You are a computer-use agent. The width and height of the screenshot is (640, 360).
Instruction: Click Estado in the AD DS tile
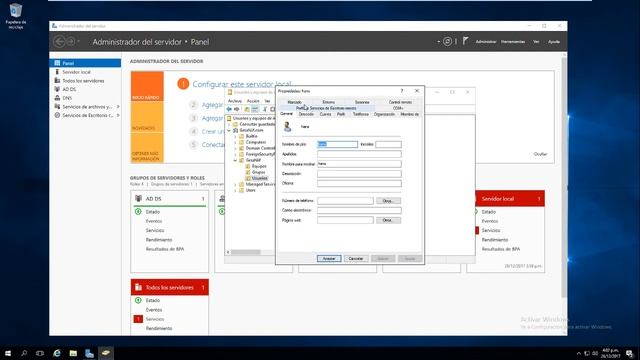(153, 212)
